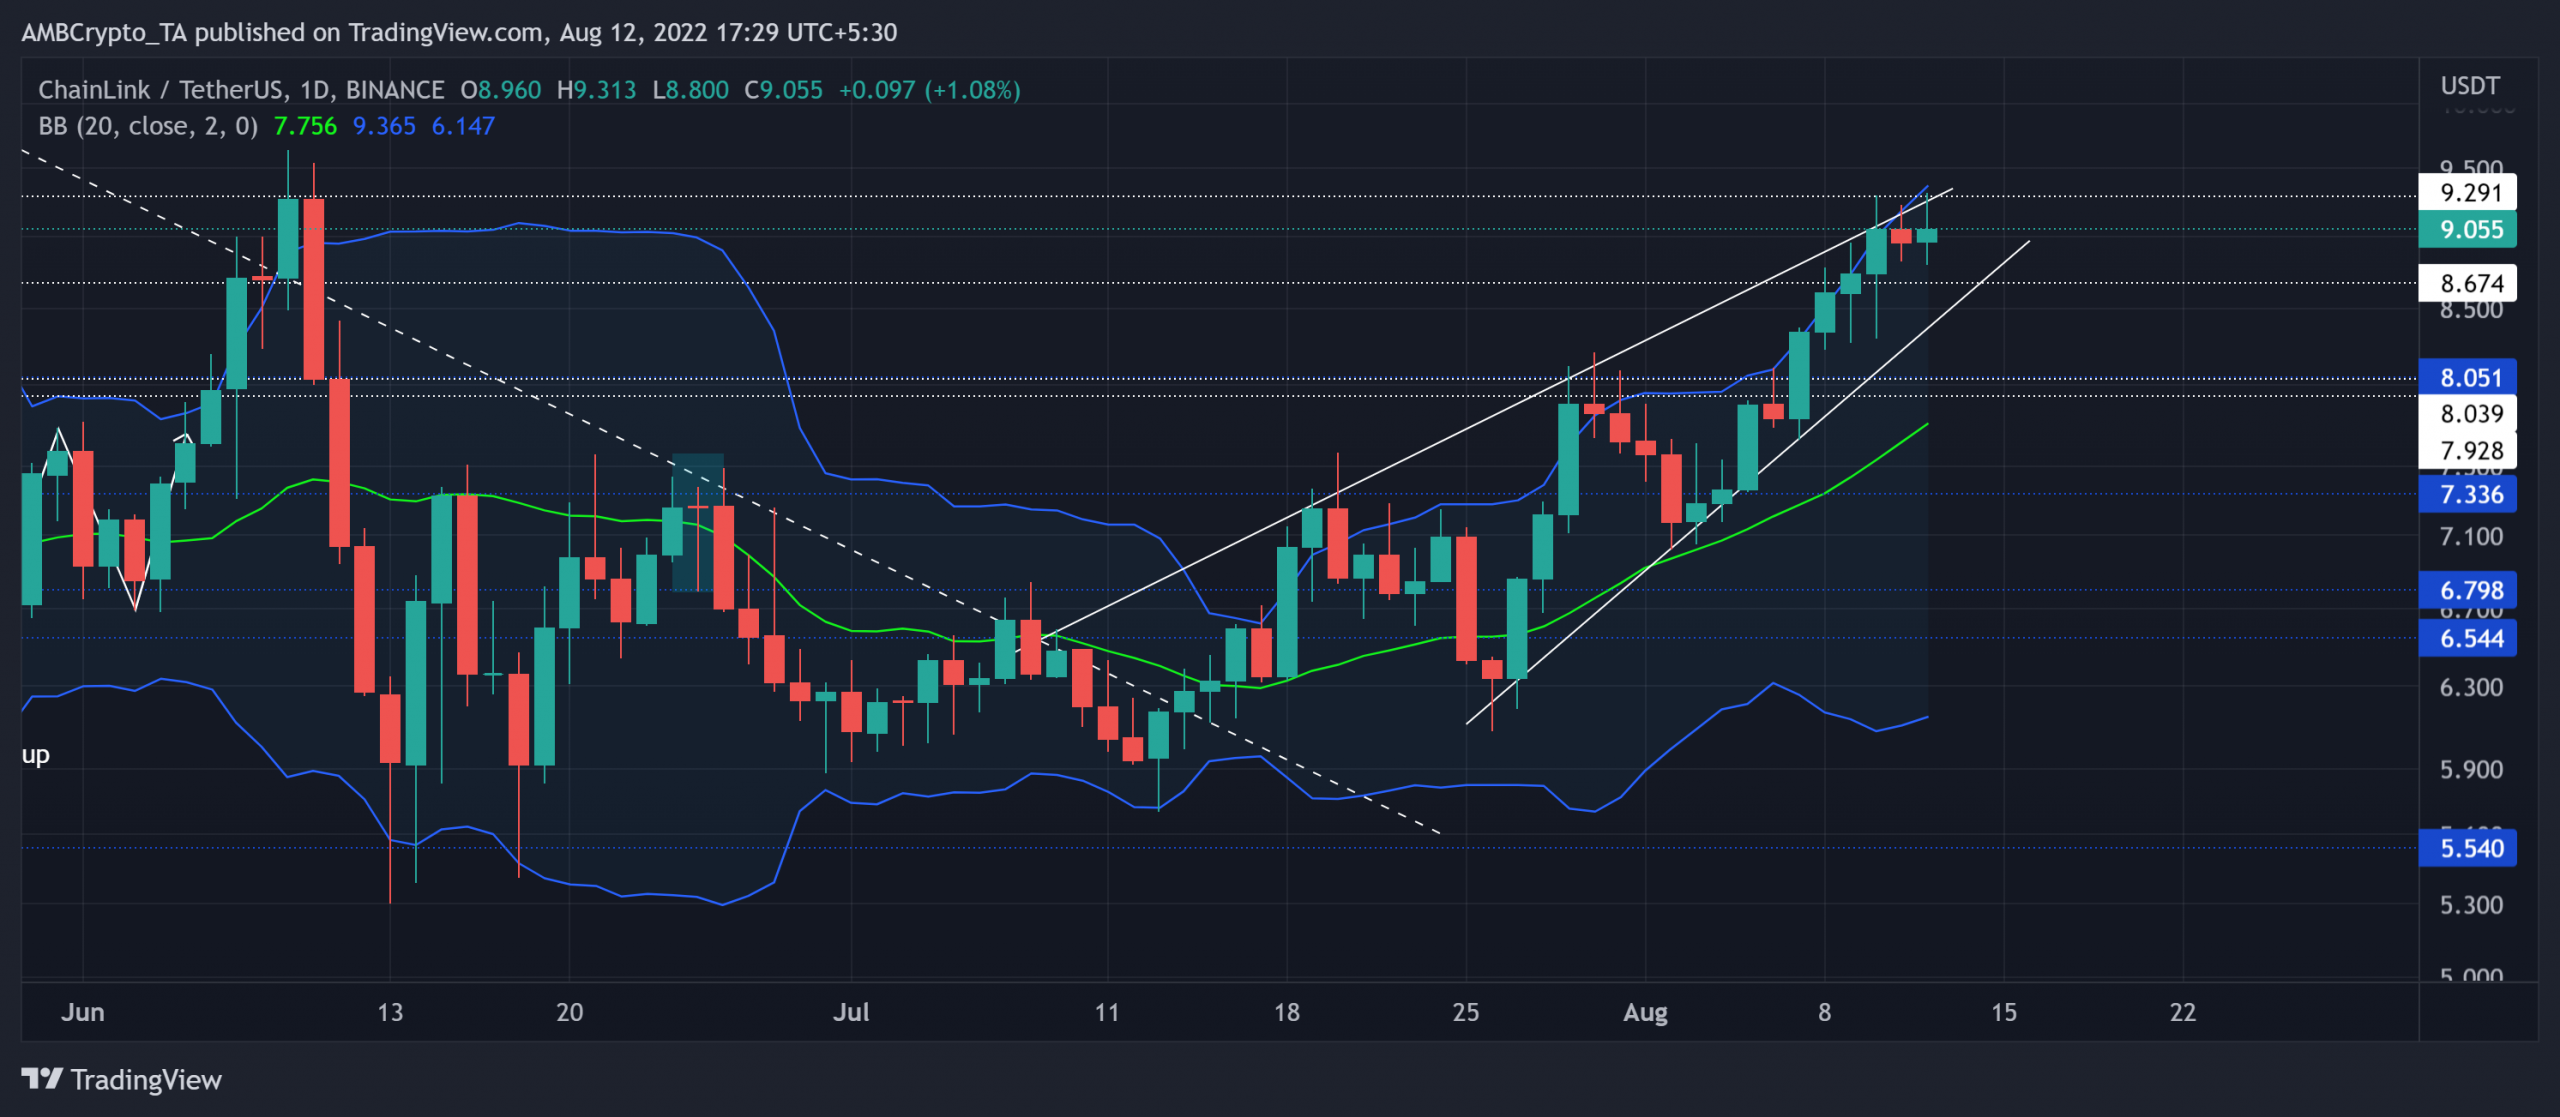Screen dimensions: 2560x1117
Task: Click the 8 date on time axis
Action: pos(1825,1012)
